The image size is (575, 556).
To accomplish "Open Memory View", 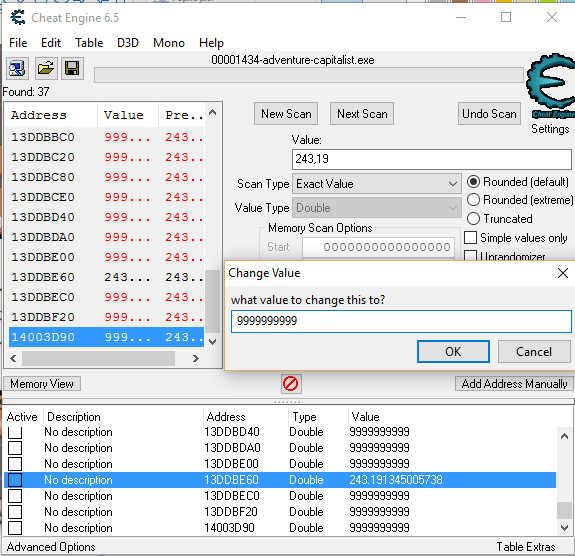I will pos(42,384).
